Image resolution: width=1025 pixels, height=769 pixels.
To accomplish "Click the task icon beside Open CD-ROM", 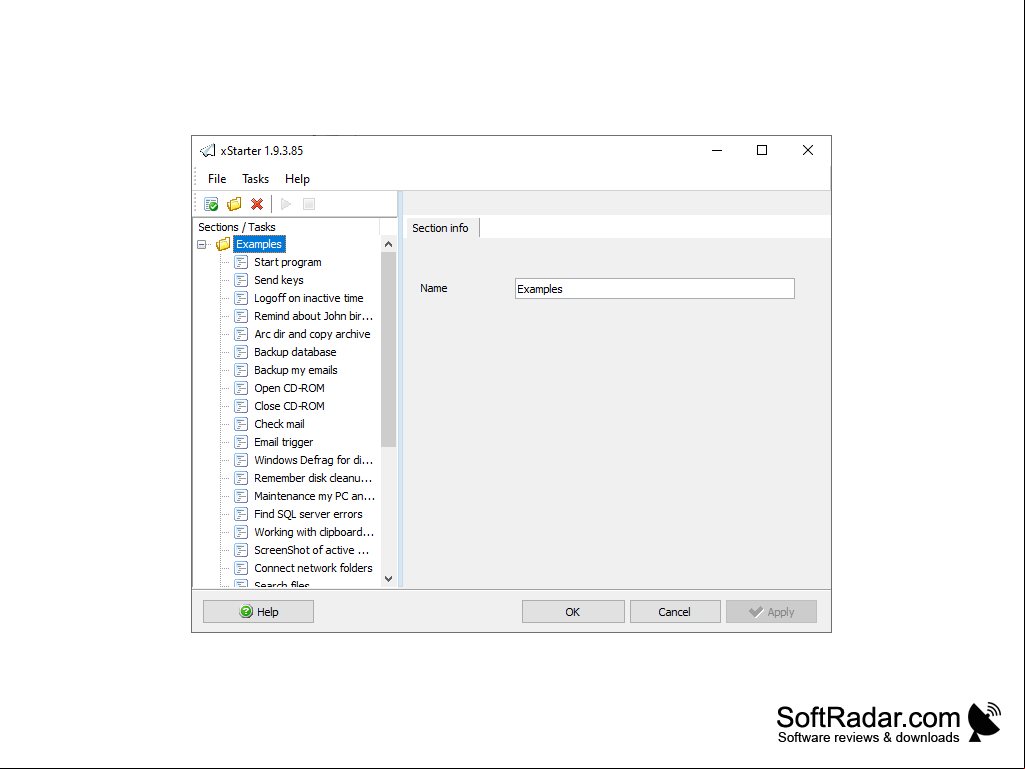I will pyautogui.click(x=241, y=388).
